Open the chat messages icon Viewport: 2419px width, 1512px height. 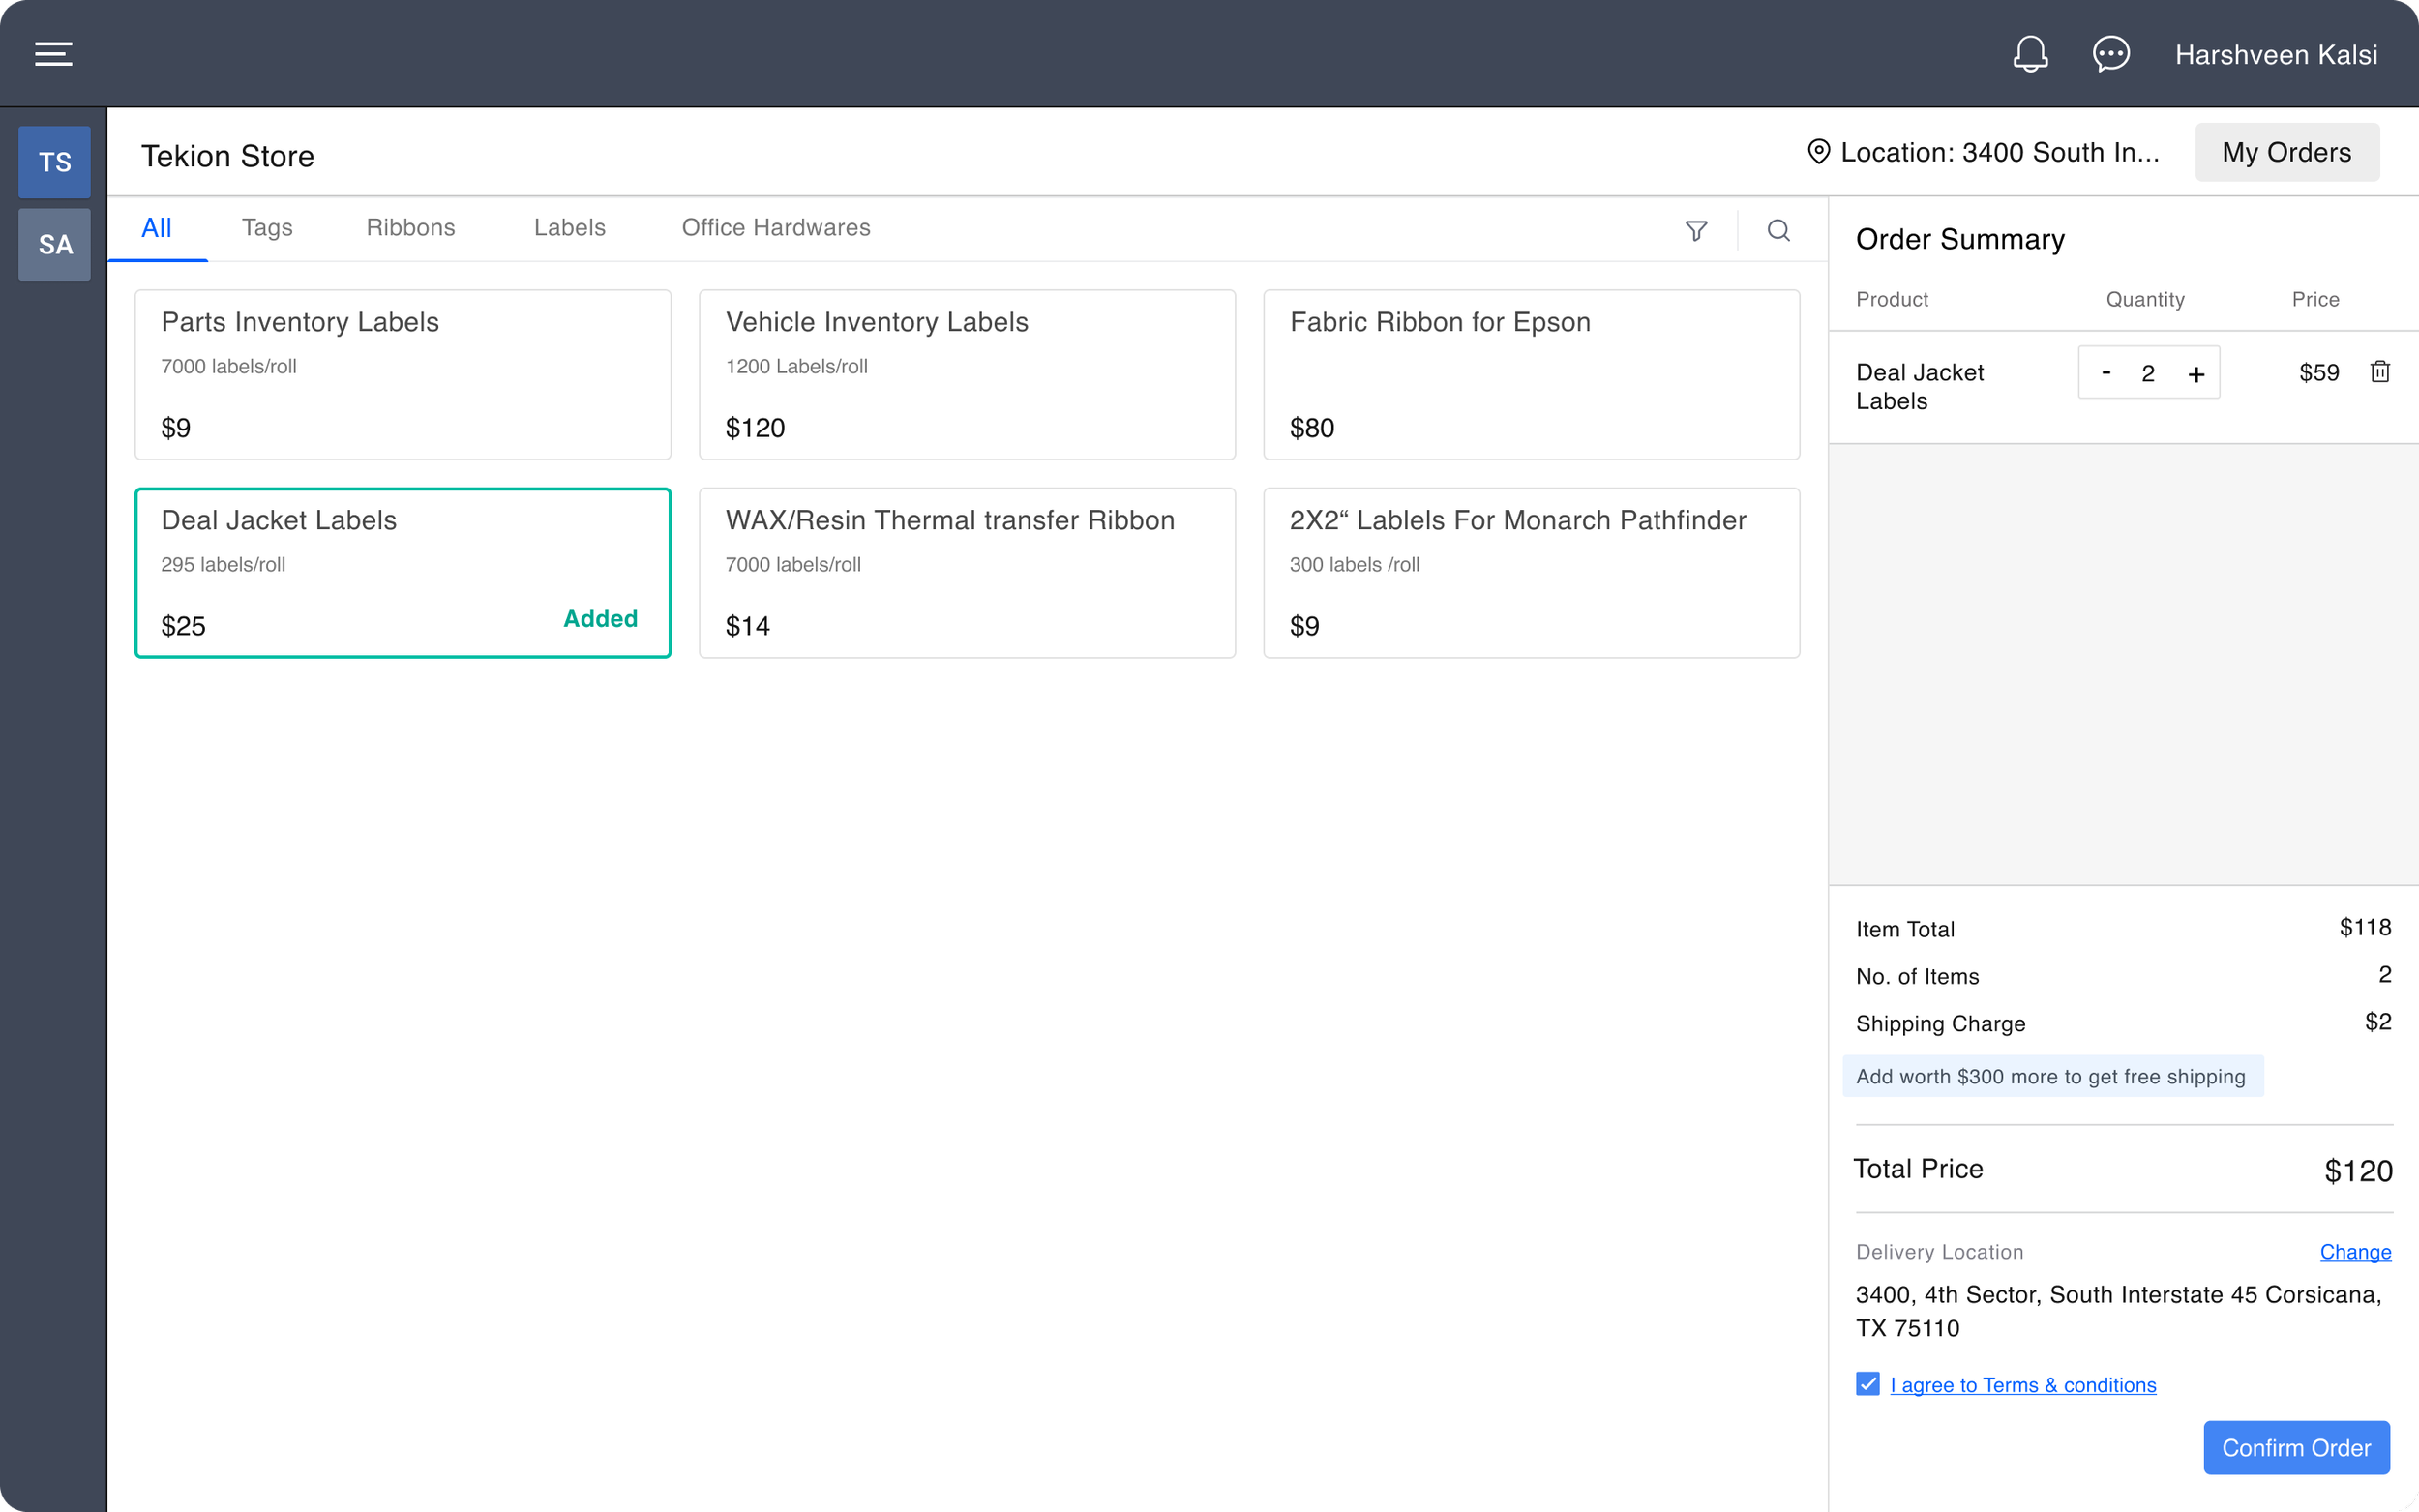(x=2111, y=54)
